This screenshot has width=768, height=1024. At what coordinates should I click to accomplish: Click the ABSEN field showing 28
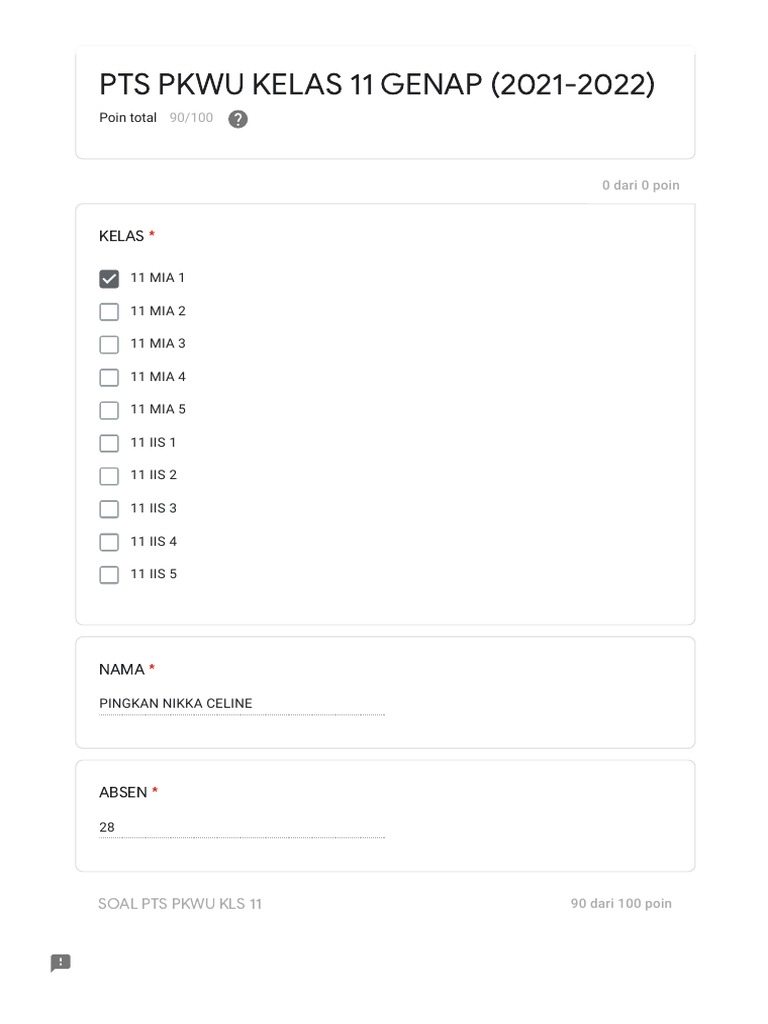[241, 827]
